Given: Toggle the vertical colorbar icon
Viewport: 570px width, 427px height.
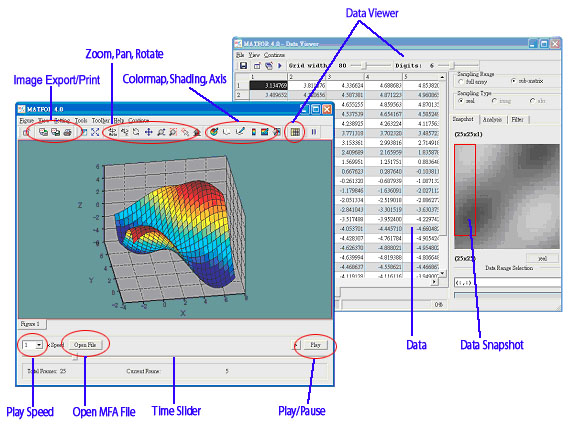Looking at the screenshot, I should tap(253, 132).
